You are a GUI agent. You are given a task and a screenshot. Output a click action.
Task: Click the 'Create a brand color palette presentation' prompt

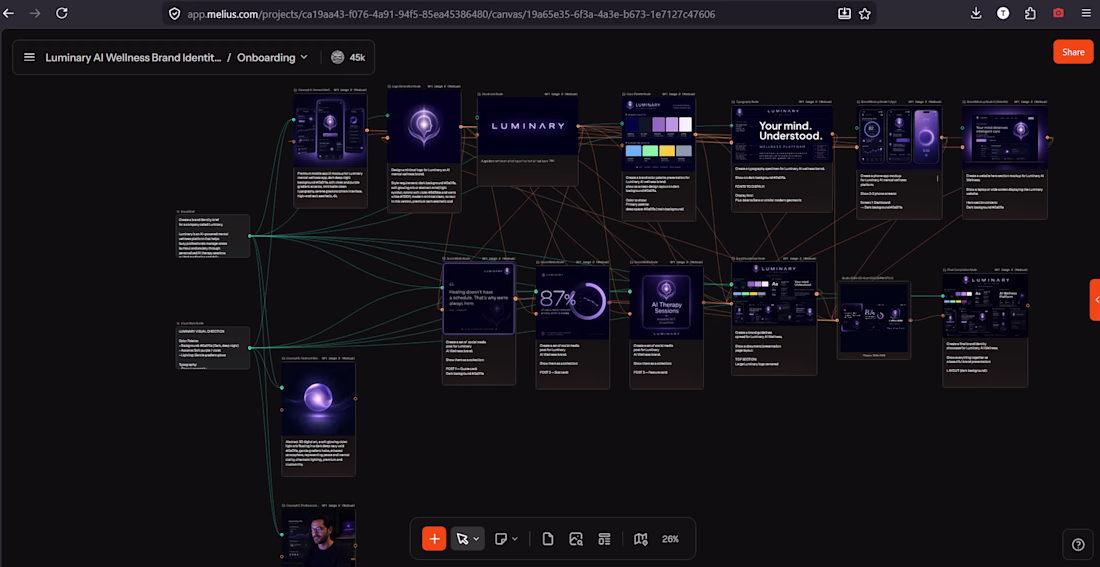(659, 194)
